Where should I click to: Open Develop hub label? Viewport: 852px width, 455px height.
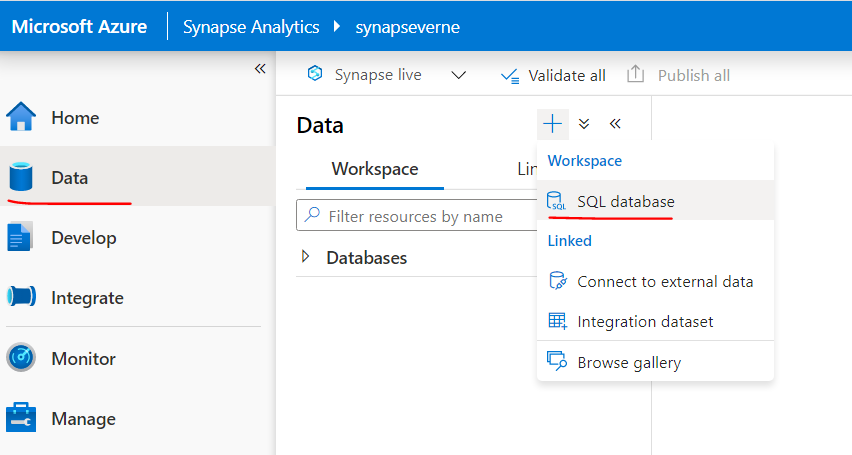pos(84,238)
